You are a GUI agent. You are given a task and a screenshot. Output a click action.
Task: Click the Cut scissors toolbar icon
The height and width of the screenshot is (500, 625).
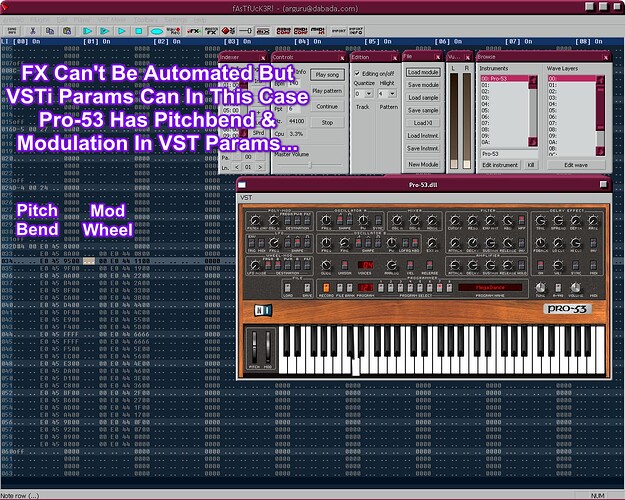33,31
